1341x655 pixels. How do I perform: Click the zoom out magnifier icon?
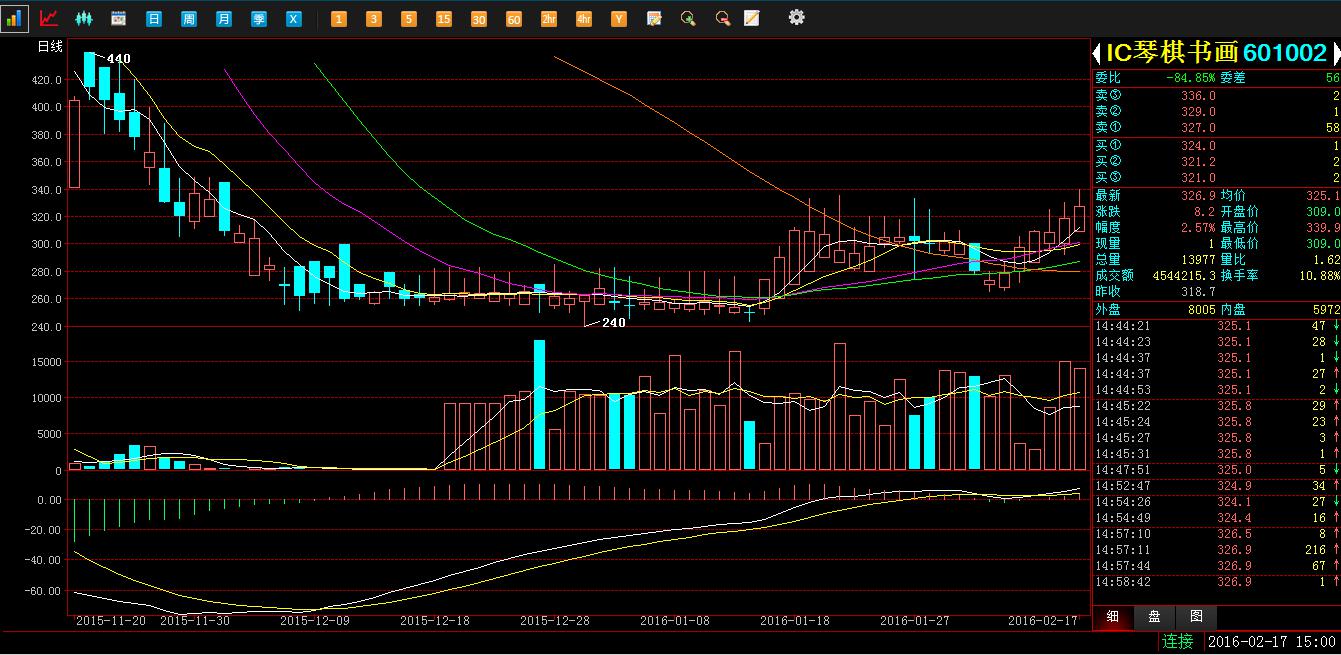(722, 18)
